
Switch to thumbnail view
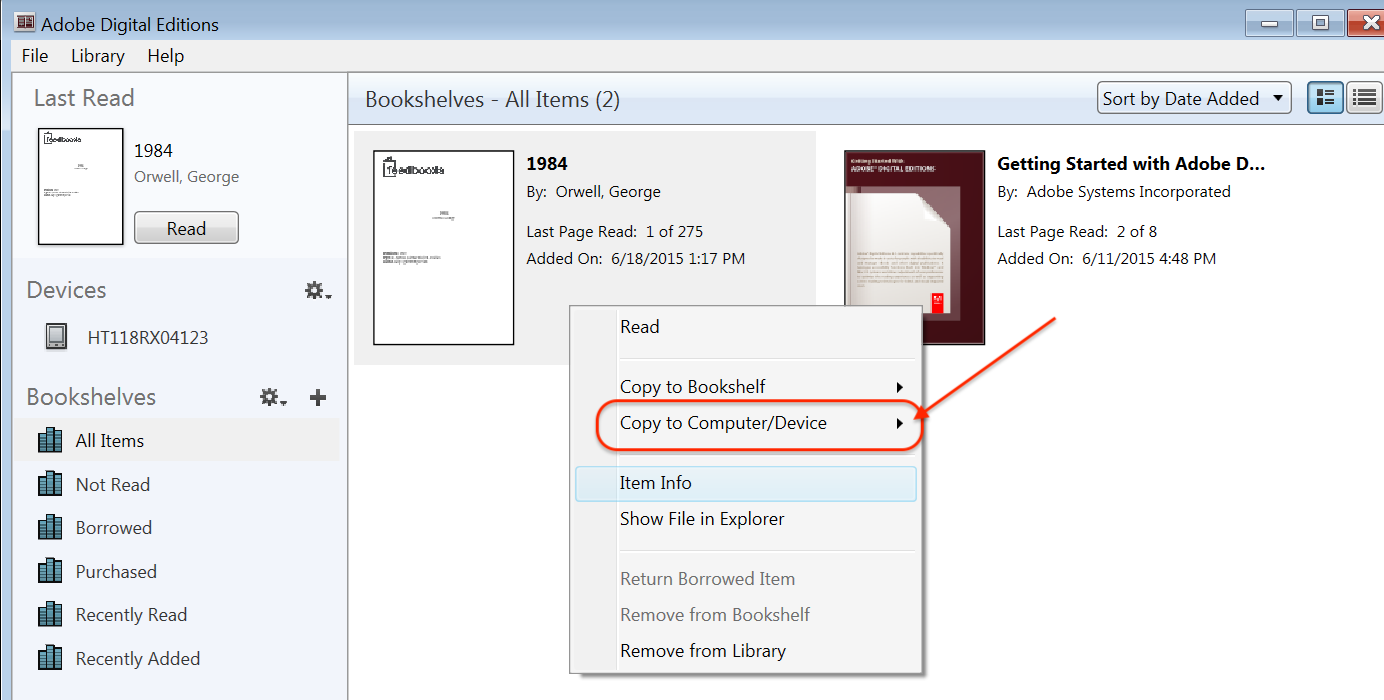pos(1326,98)
